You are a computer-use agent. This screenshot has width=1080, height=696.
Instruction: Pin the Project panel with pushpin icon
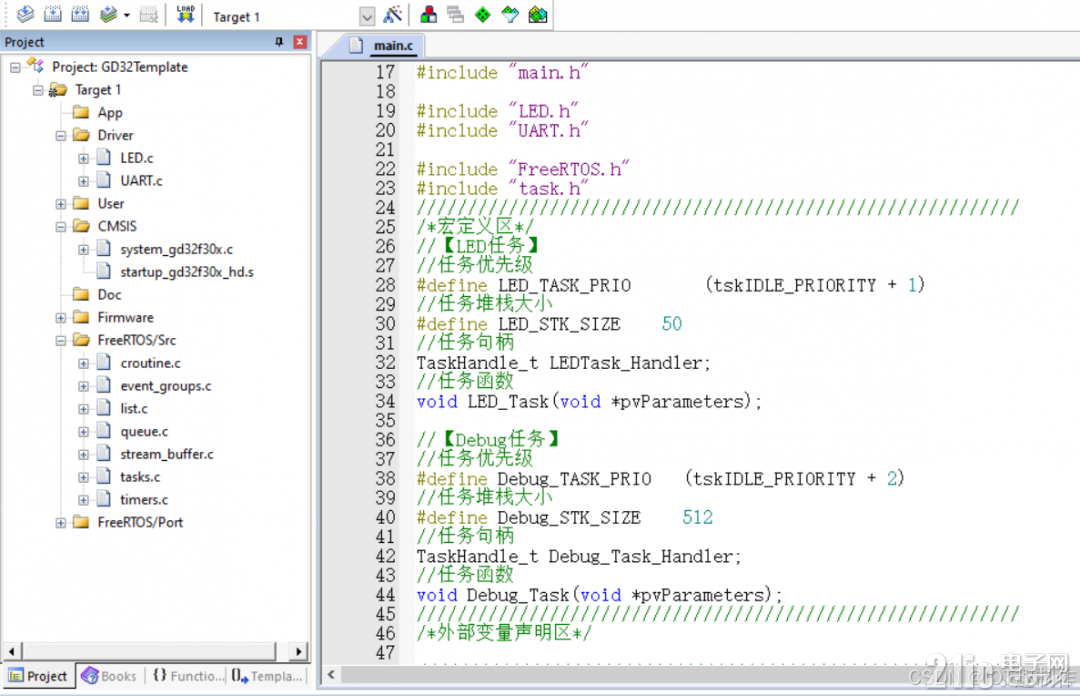[x=279, y=42]
